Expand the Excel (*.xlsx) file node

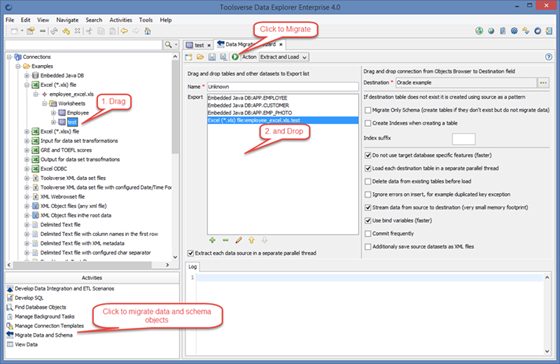click(27, 131)
